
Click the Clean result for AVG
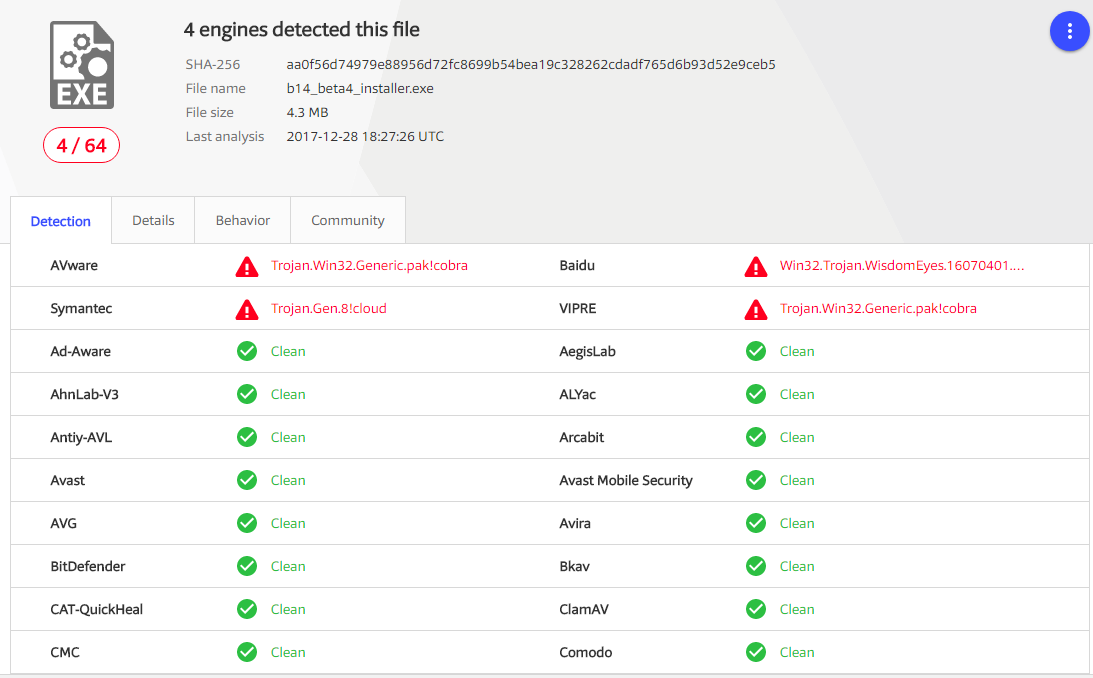[x=288, y=523]
